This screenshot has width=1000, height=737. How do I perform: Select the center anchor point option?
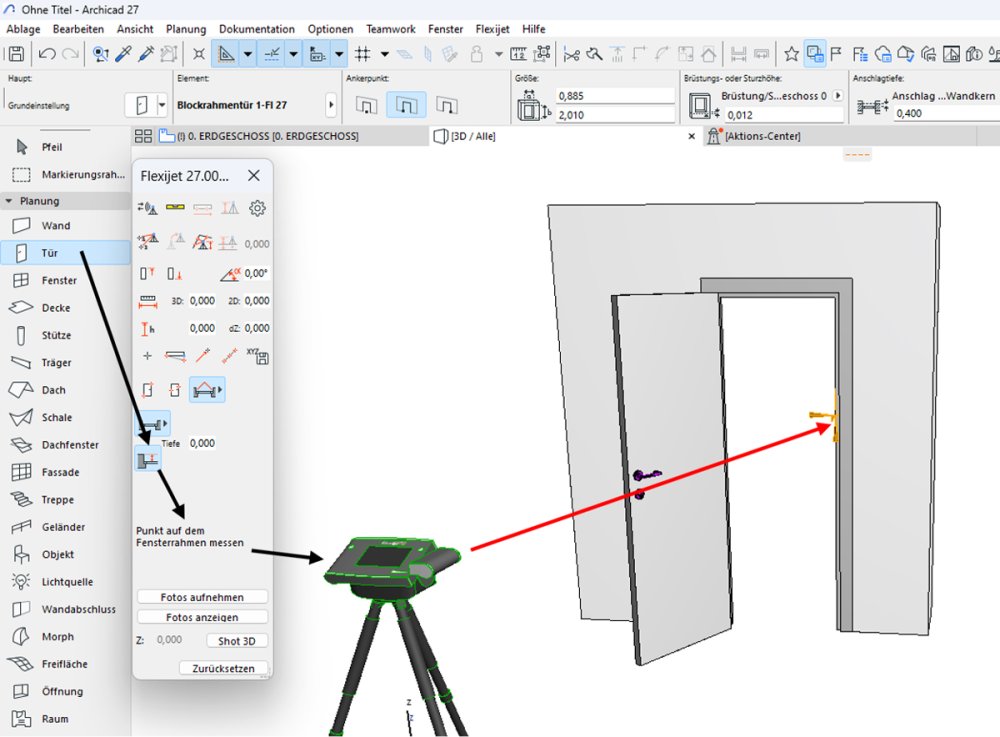(406, 105)
